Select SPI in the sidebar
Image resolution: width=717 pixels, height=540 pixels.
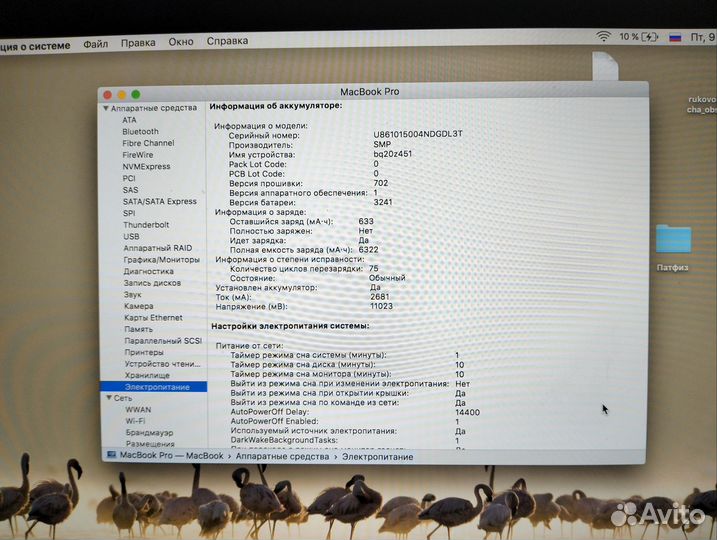pyautogui.click(x=129, y=213)
